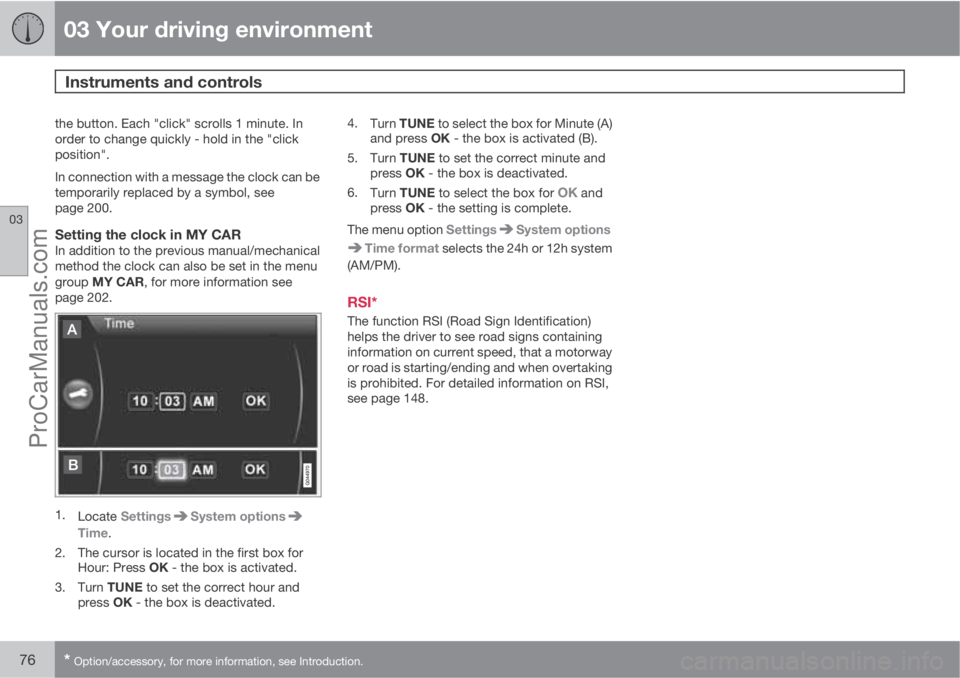
Task: Click the arrow before 'Time format'
Action: point(355,248)
